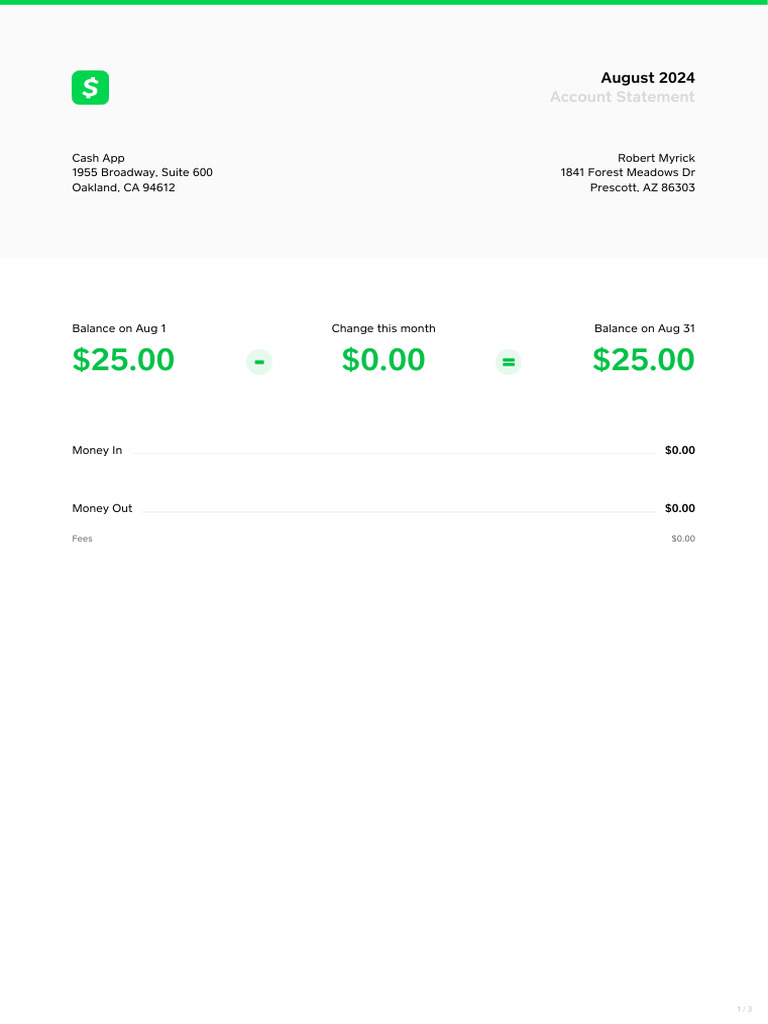
Task: Select the 1955 Broadway, Suite 600 address line
Action: (x=142, y=173)
